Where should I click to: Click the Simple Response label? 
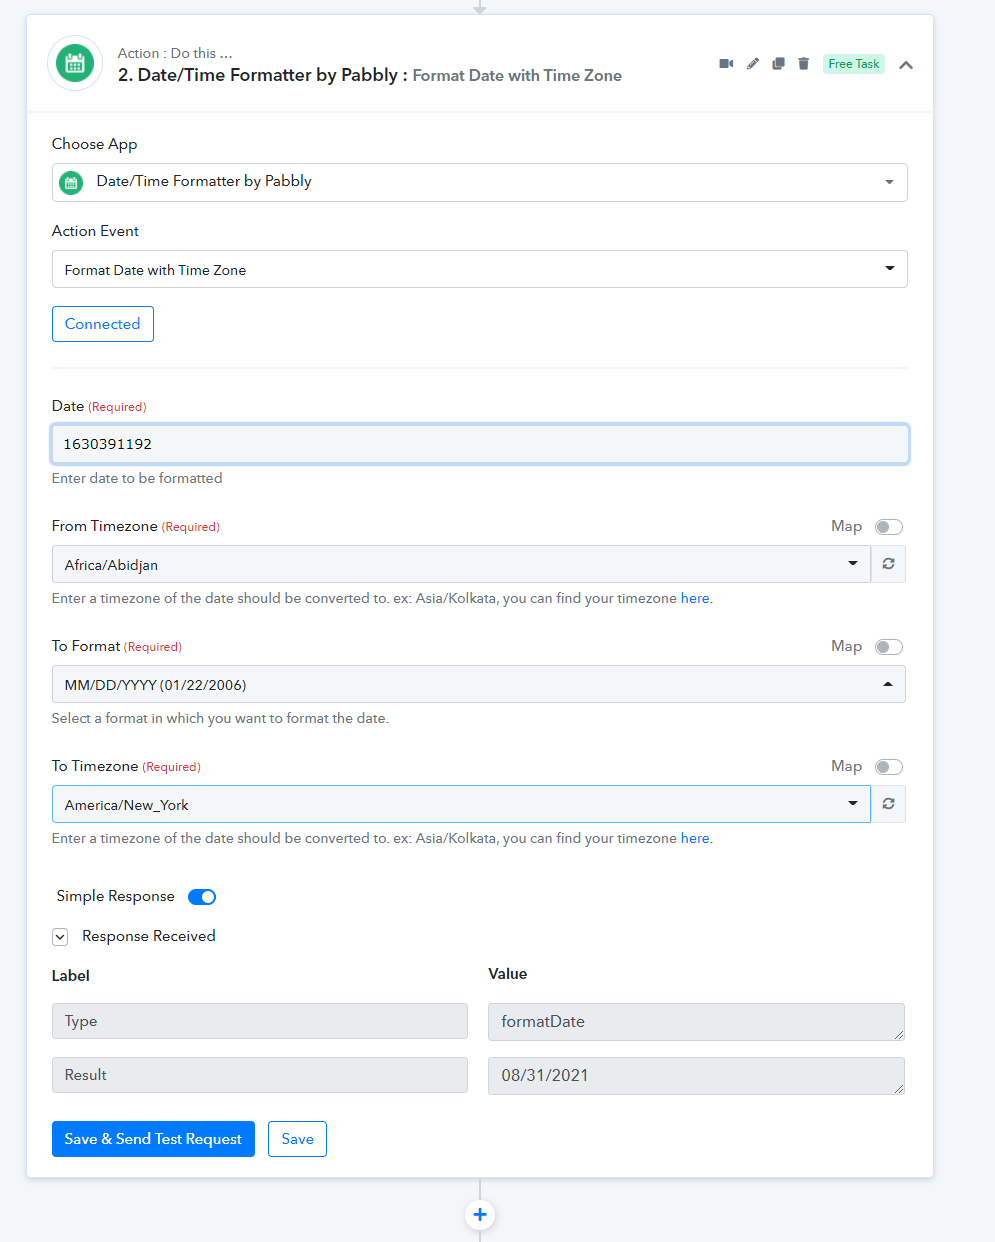tap(115, 896)
